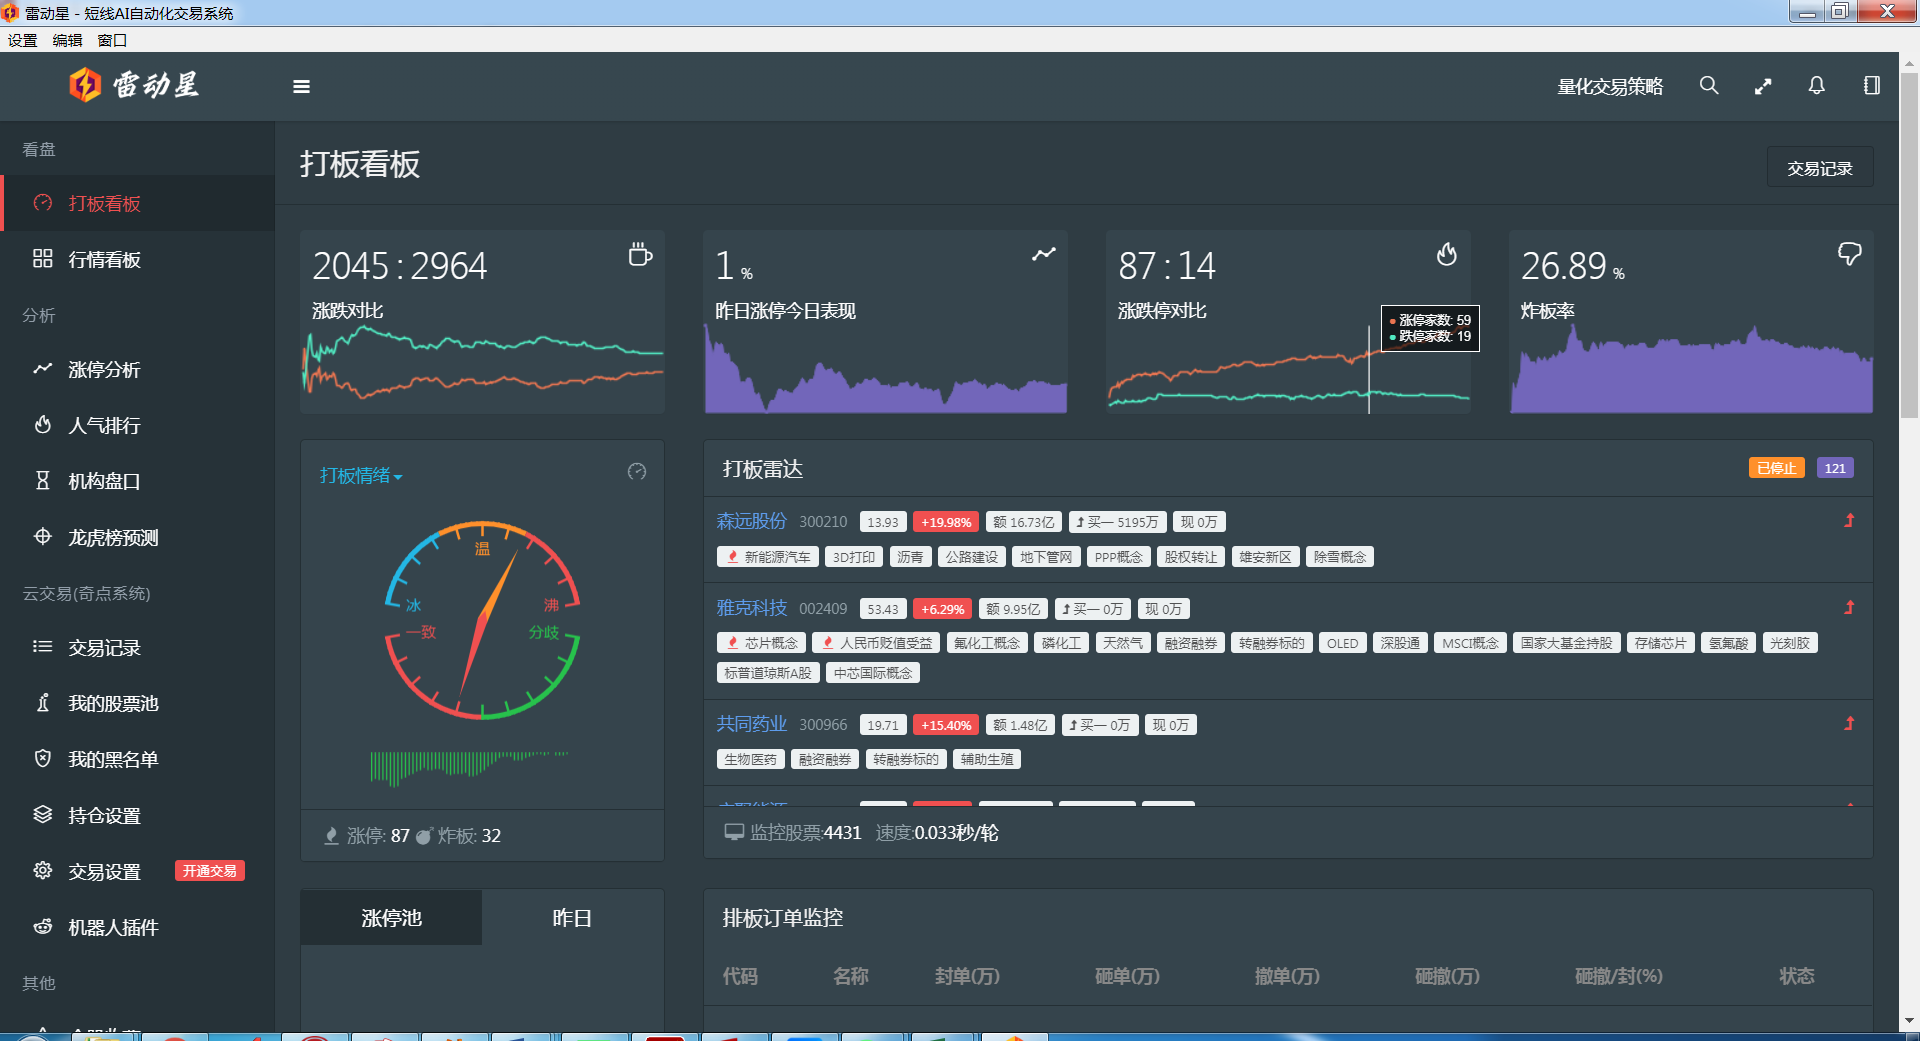Viewport: 1920px width, 1041px height.
Task: Click 量化交易策略 in header
Action: click(x=1610, y=86)
